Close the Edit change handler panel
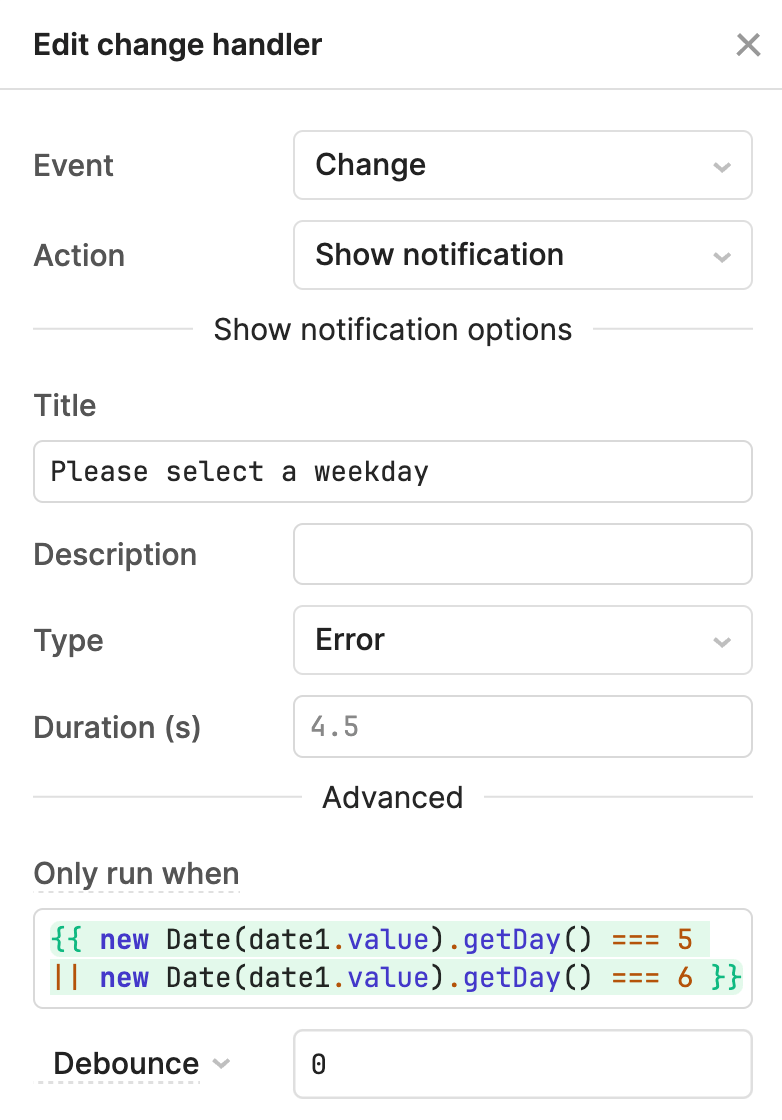The height and width of the screenshot is (1120, 782). [748, 45]
